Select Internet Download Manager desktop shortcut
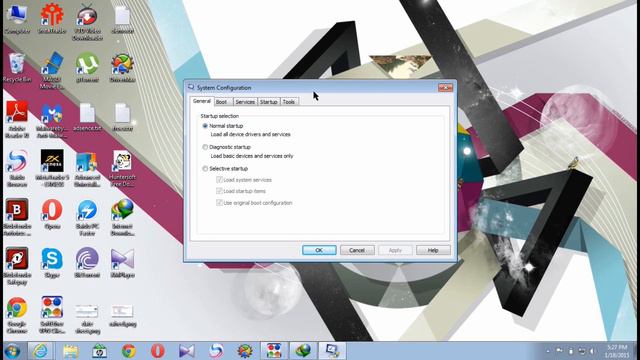Viewport: 640px width, 360px height. coord(122,217)
